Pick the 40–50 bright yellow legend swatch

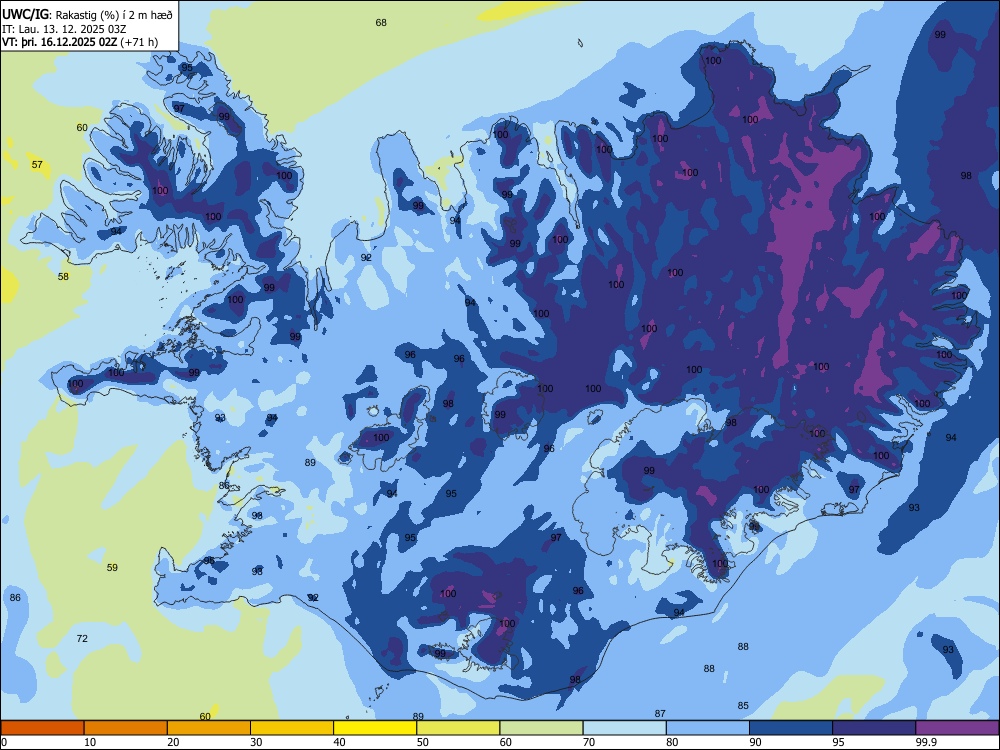click(x=375, y=728)
